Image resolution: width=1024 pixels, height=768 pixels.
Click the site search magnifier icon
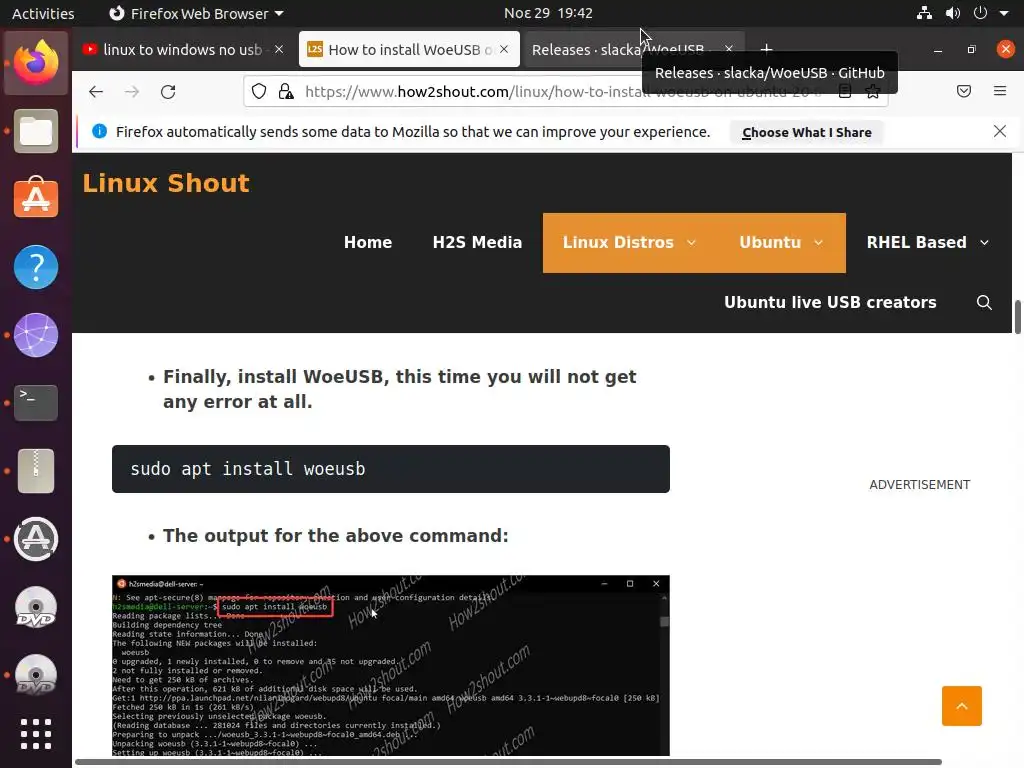[984, 302]
